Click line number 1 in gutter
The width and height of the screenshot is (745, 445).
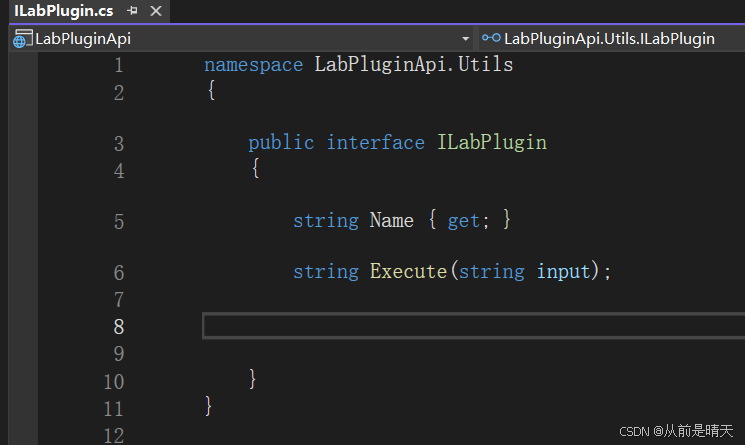[x=119, y=65]
